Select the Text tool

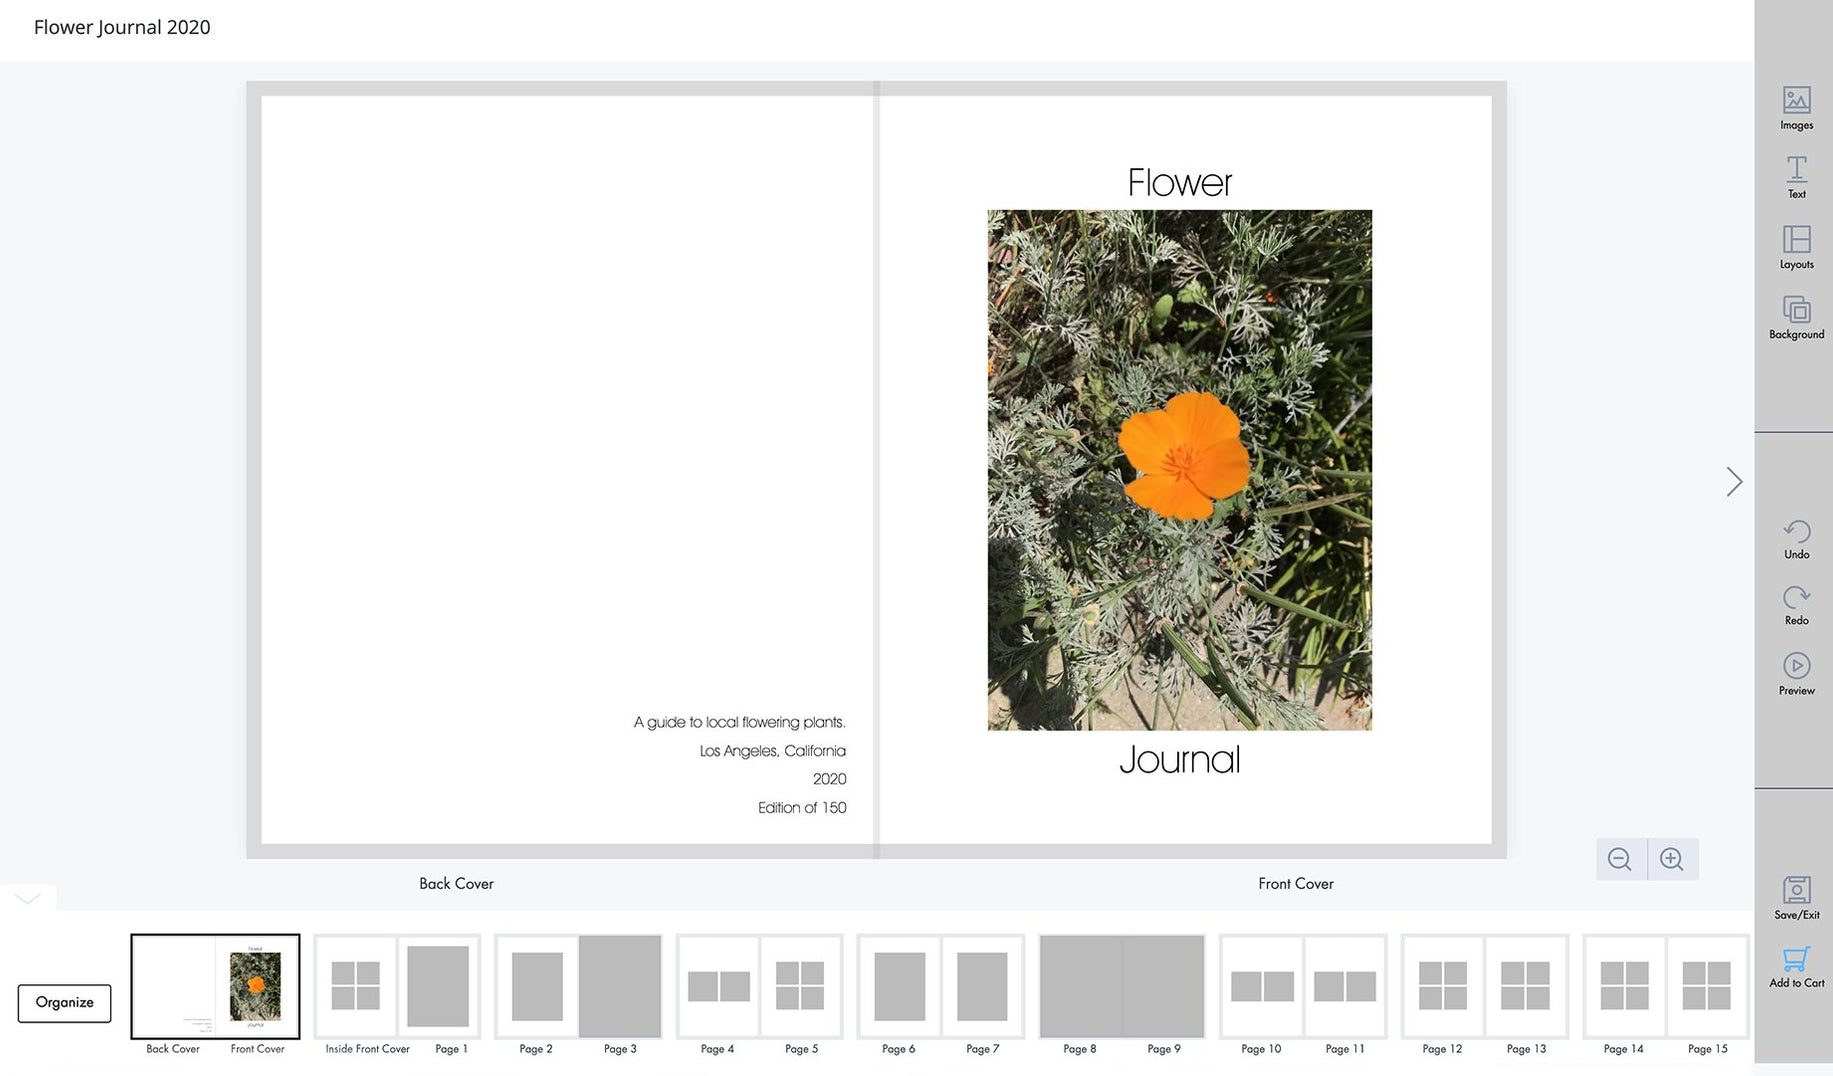(1796, 177)
